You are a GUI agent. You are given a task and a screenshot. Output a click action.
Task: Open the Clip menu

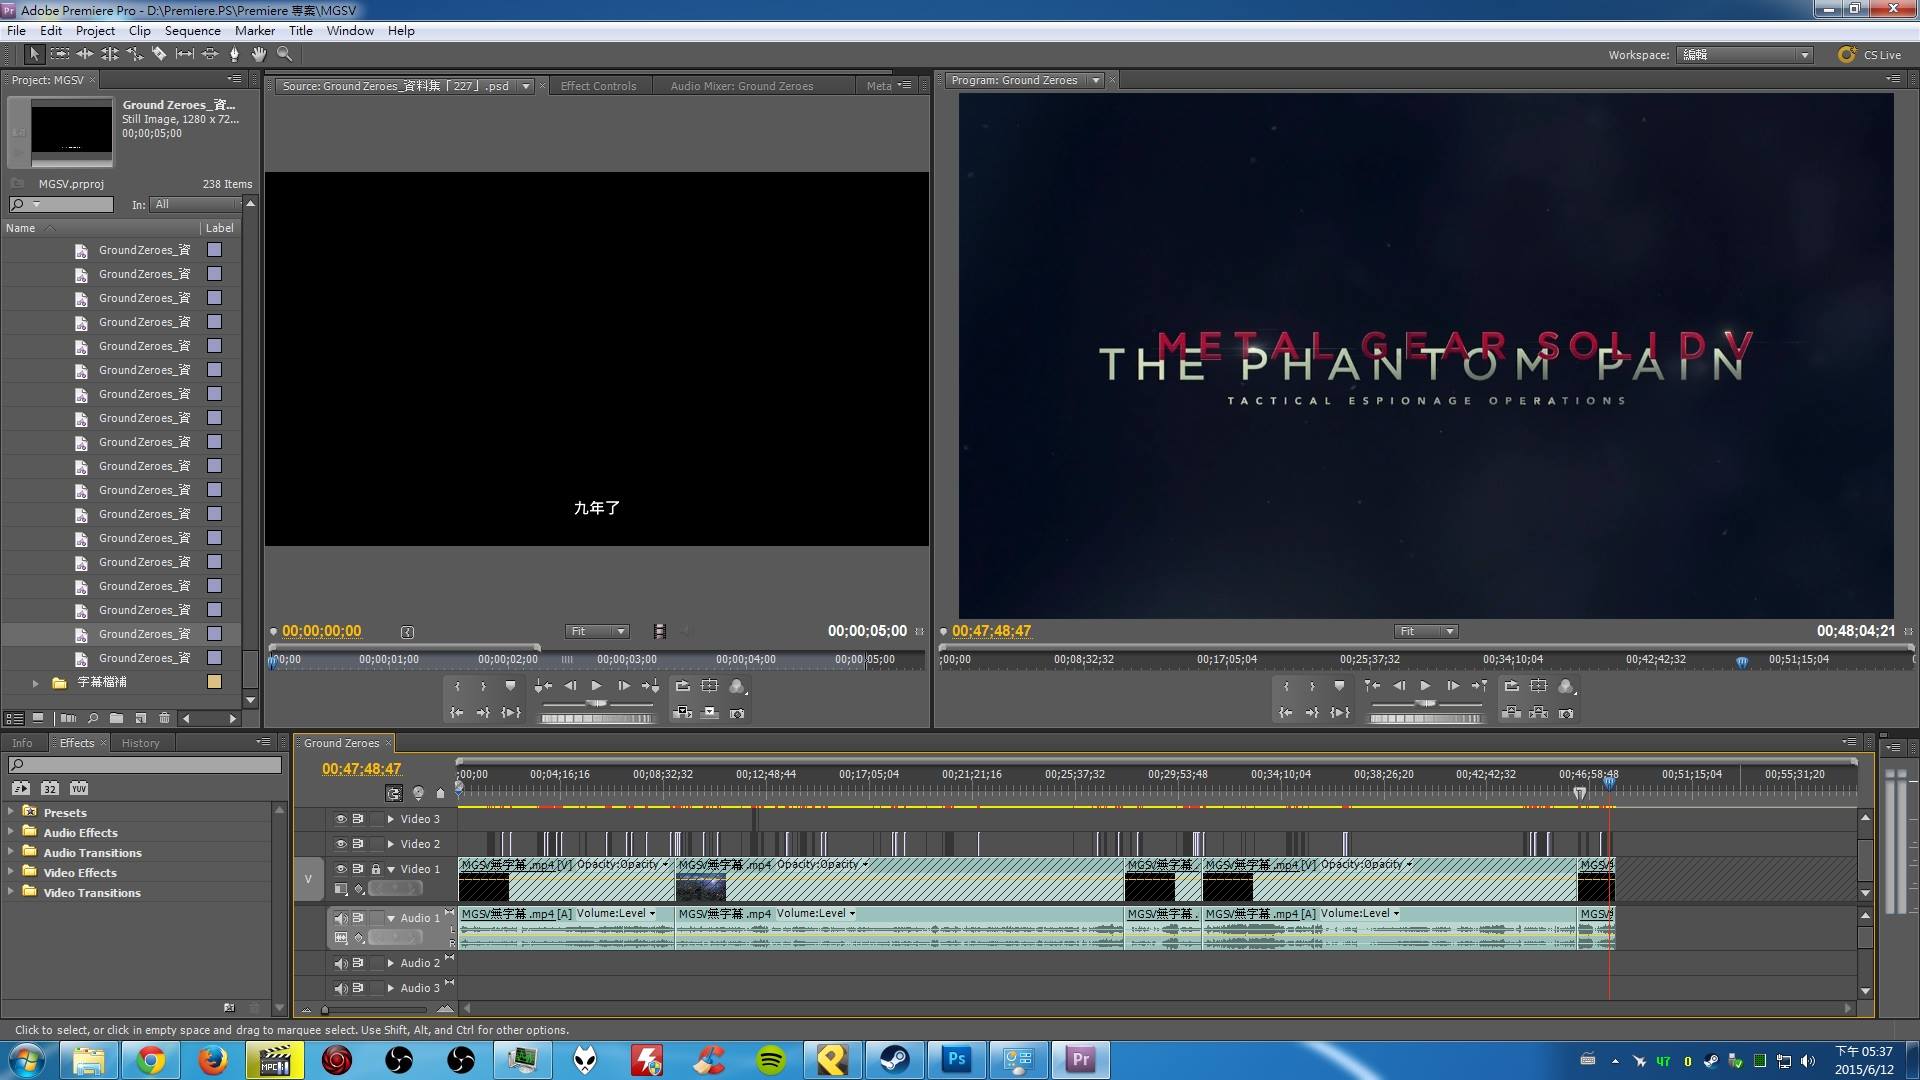click(140, 31)
